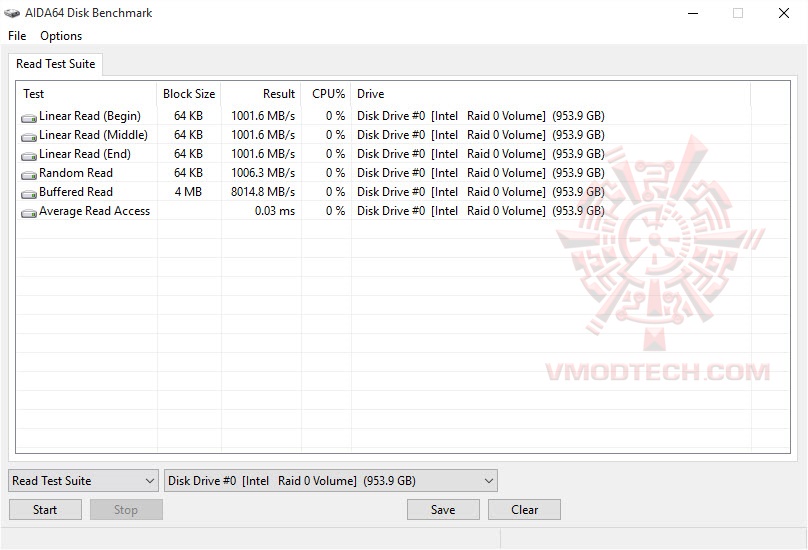Screen dimensions: 808x550
Task: Switch to the Read Test Suite tab
Action: 56,64
